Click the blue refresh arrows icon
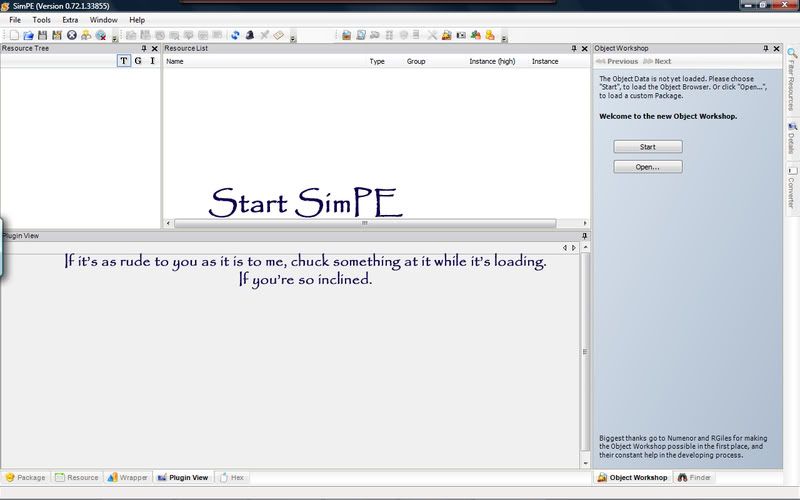Image resolution: width=800 pixels, height=500 pixels. coord(235,35)
